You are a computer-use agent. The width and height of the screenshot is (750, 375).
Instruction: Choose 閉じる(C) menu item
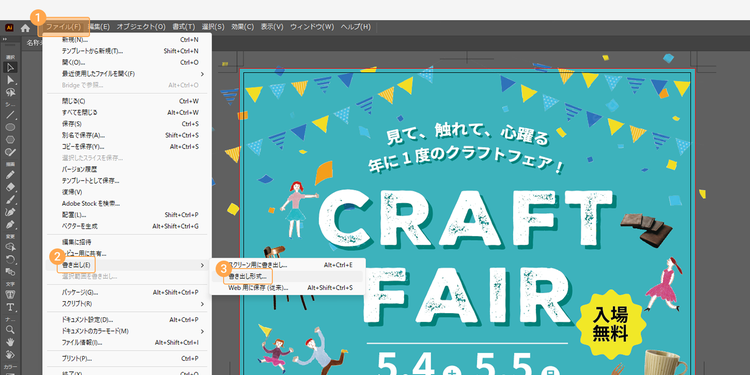(x=127, y=101)
